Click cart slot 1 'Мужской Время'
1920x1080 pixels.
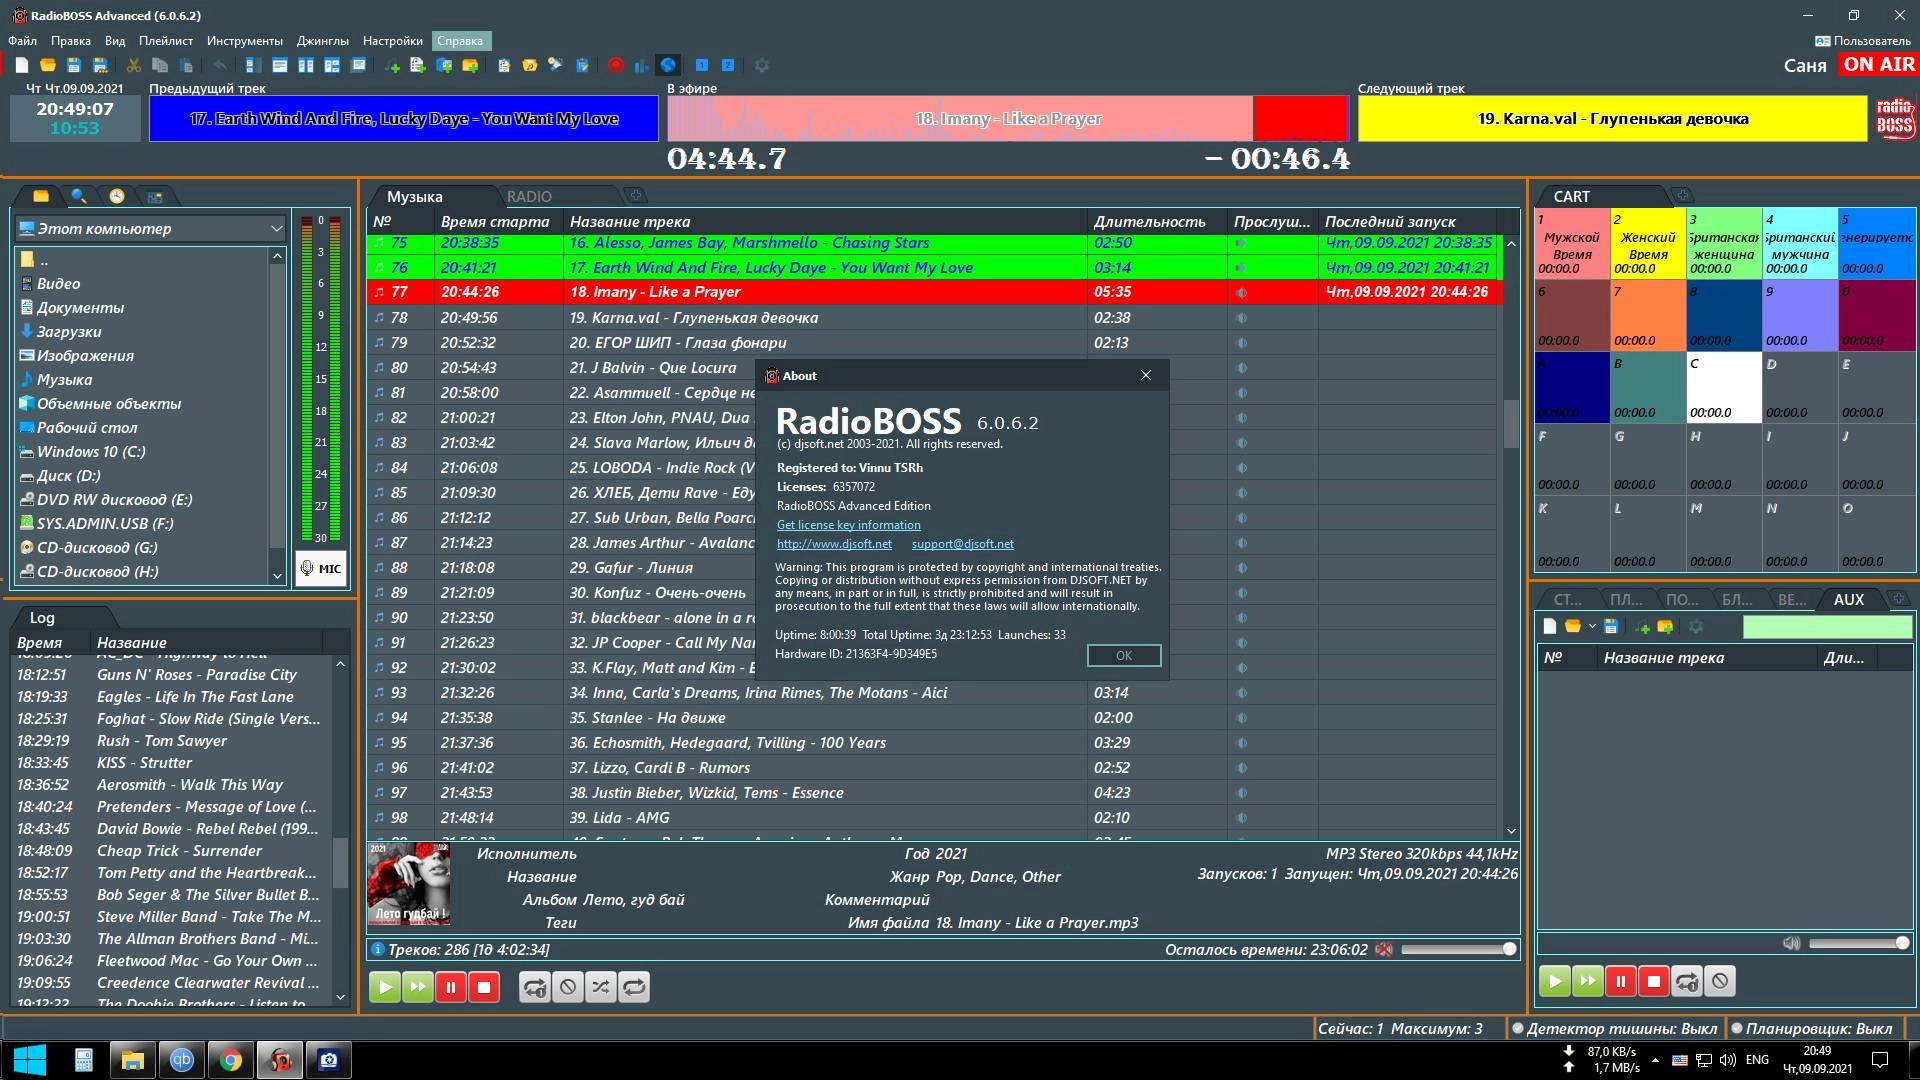click(x=1572, y=243)
